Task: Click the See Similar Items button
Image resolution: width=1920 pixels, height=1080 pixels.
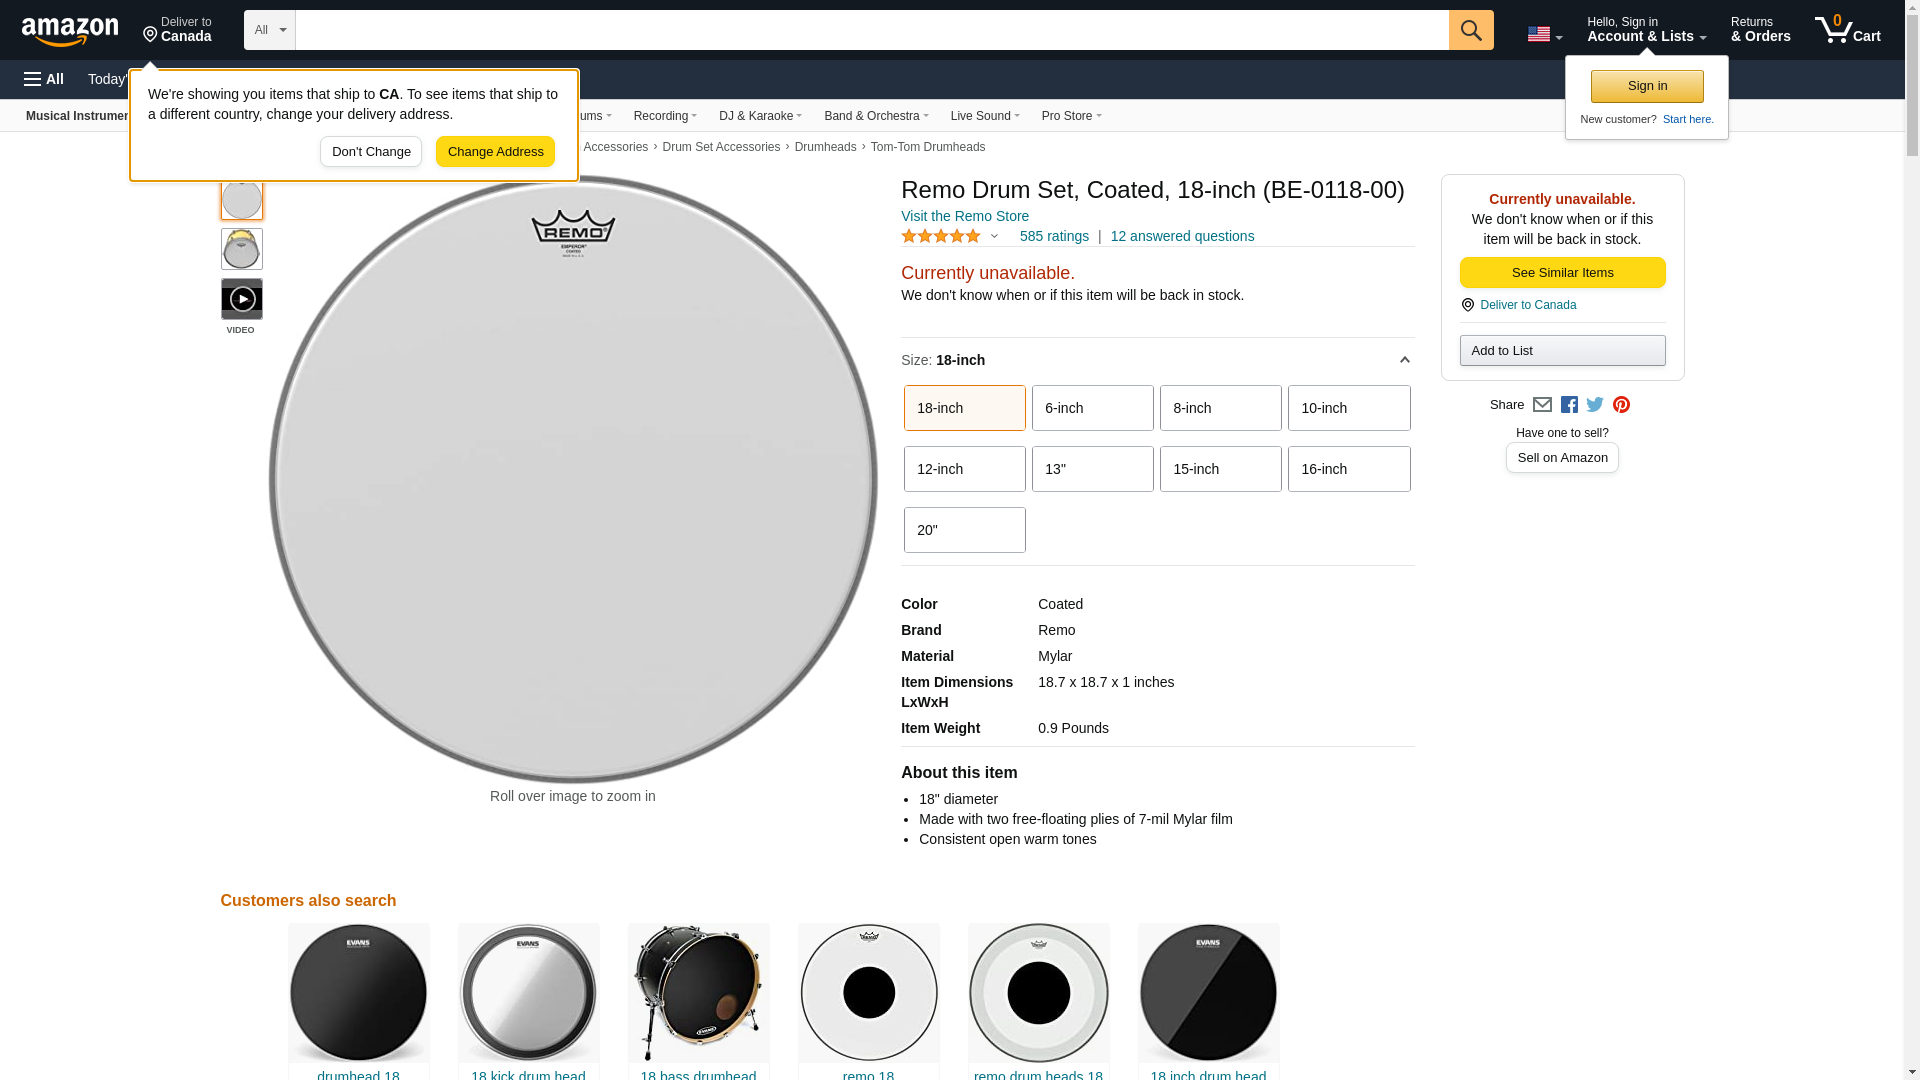Action: 1562,273
